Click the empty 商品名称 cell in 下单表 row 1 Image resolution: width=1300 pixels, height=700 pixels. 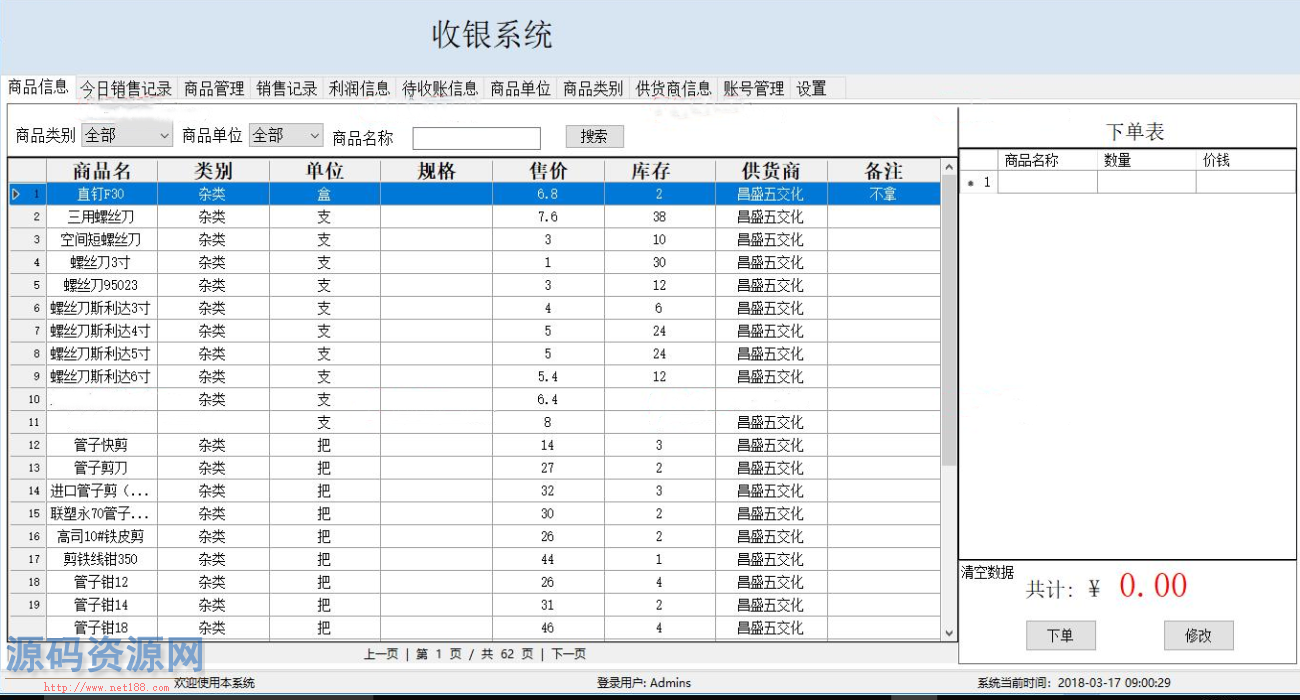point(1047,182)
